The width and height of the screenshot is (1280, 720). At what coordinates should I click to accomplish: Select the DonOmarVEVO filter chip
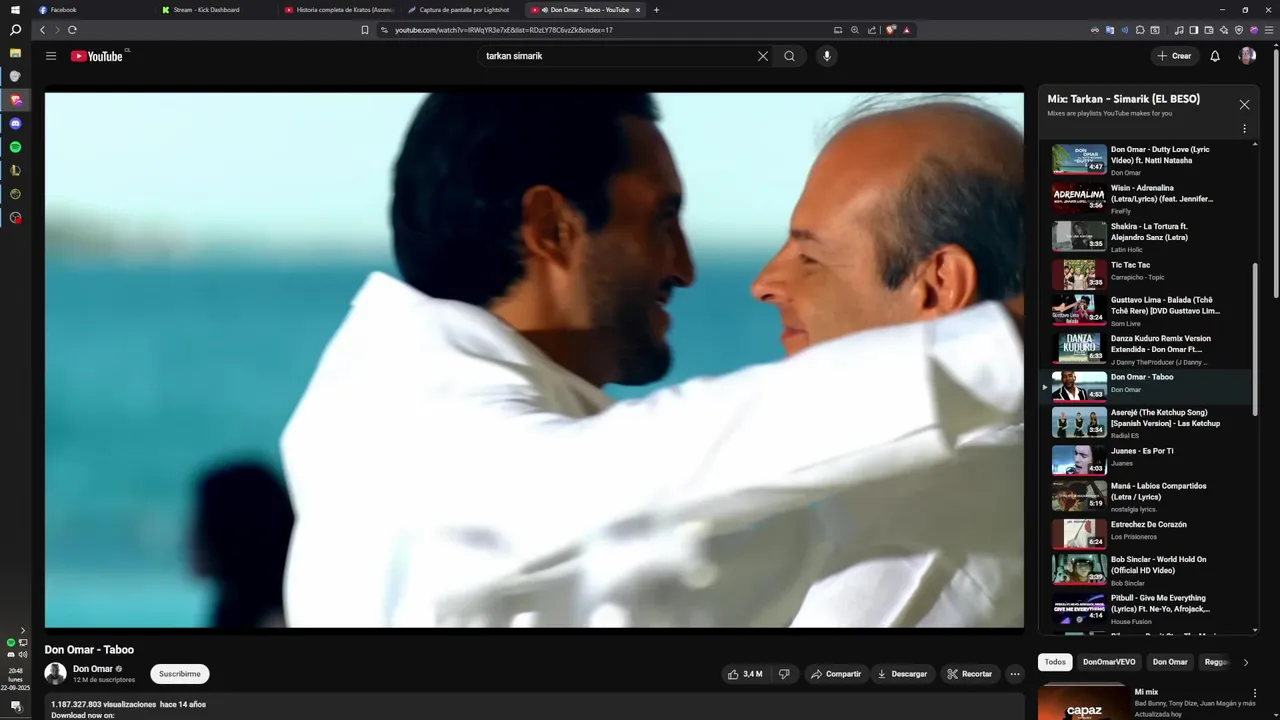point(1109,662)
